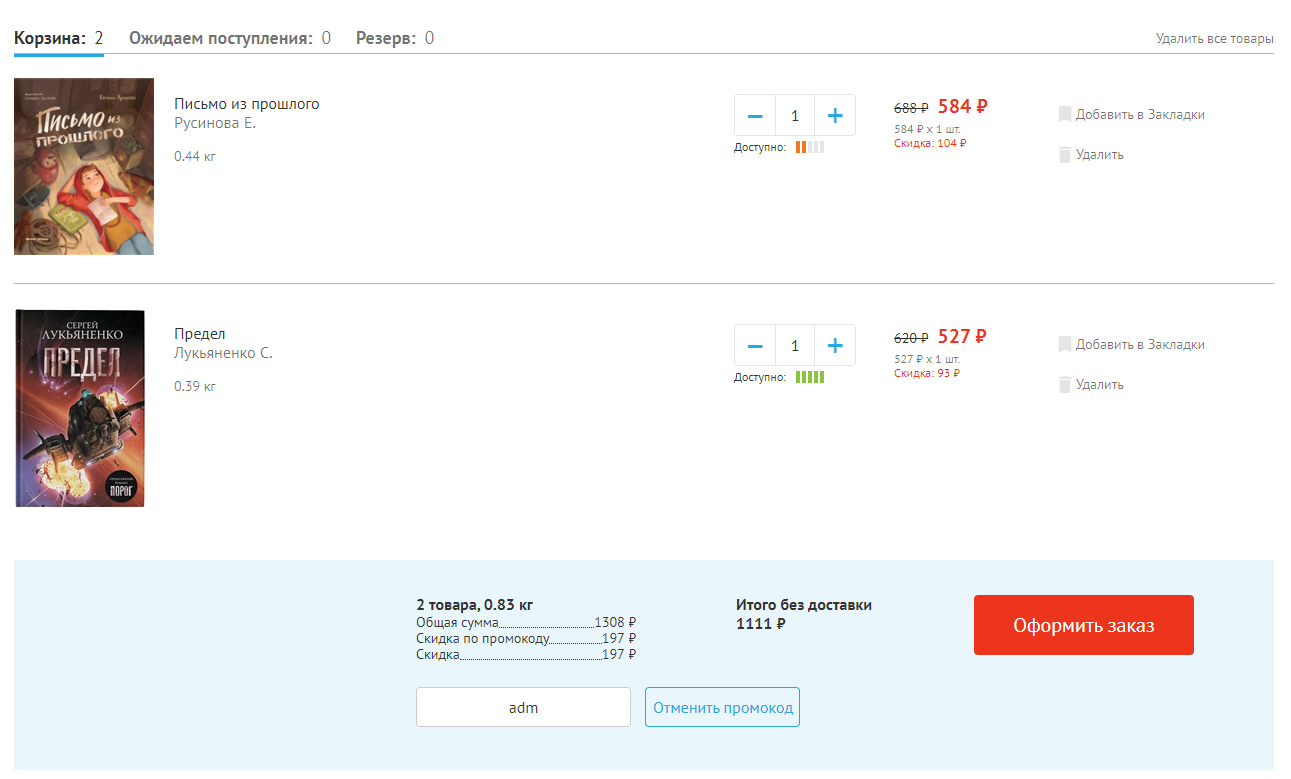Viewport: 1291px width, 779px height.
Task: Click the author link Лукьяненко С.
Action: (223, 353)
